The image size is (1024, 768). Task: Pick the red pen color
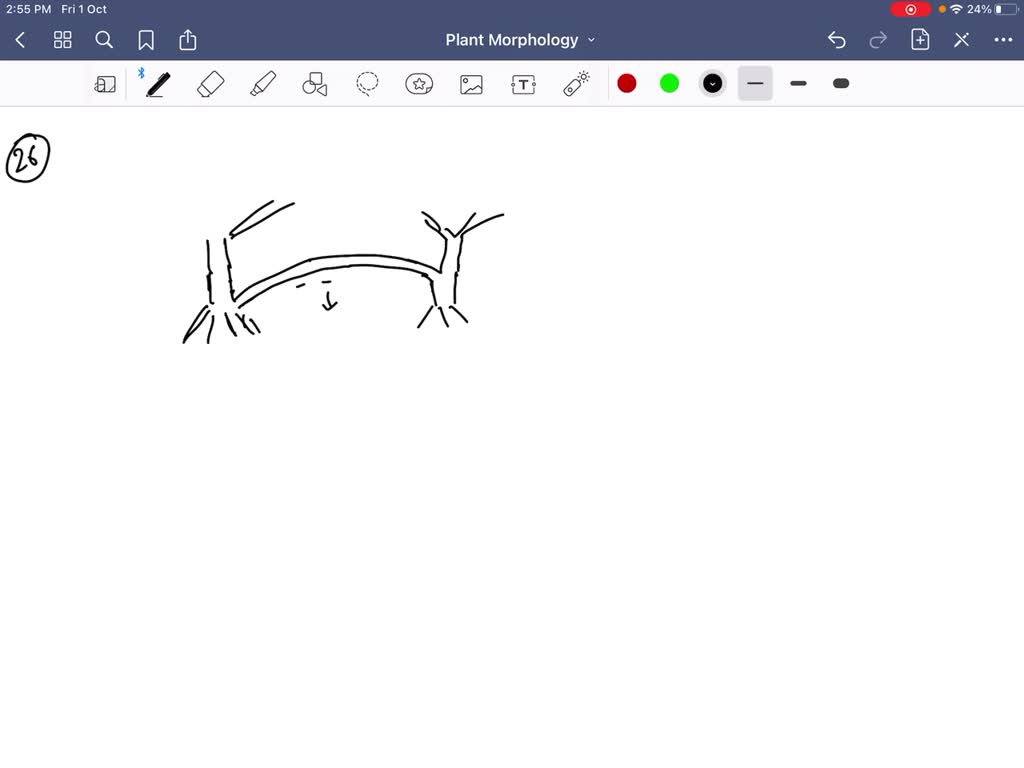click(627, 84)
